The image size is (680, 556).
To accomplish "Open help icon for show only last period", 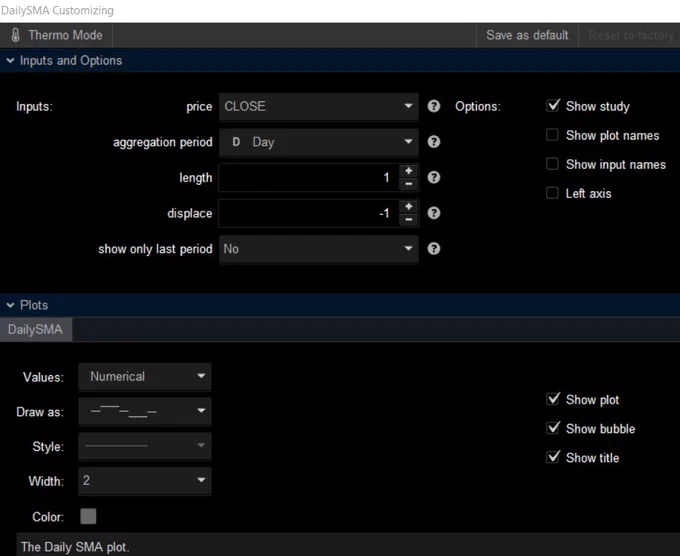I will pyautogui.click(x=433, y=249).
